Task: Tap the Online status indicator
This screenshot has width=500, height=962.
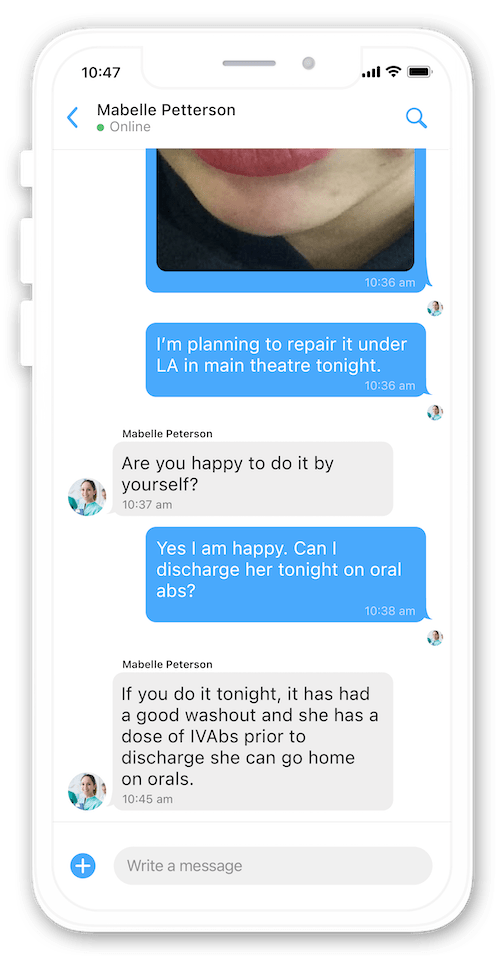Action: click(x=124, y=127)
